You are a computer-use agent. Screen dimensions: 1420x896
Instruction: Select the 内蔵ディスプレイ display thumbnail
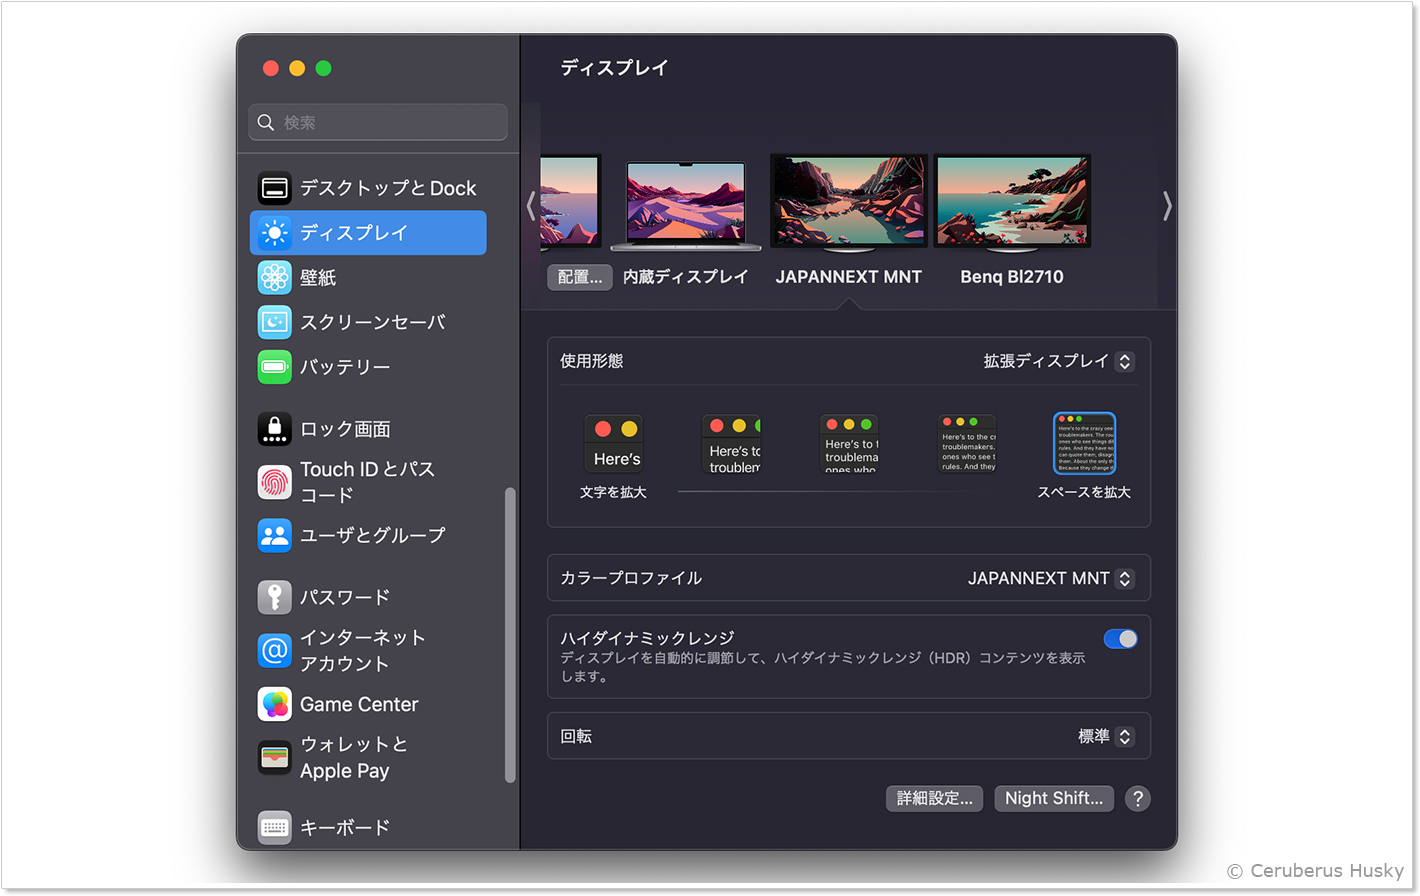(686, 205)
